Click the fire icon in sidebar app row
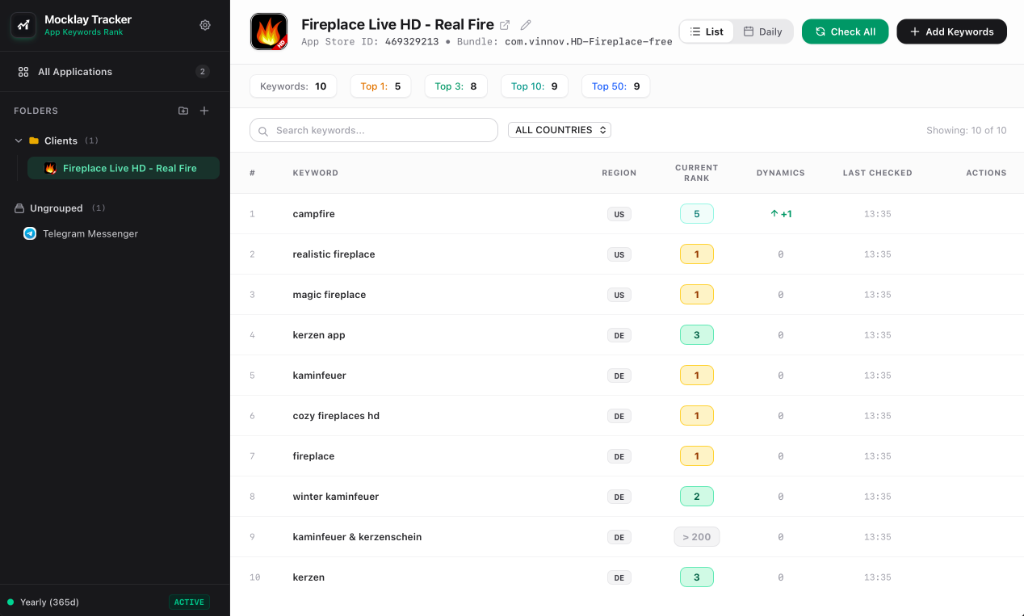Image resolution: width=1024 pixels, height=616 pixels. pos(50,168)
